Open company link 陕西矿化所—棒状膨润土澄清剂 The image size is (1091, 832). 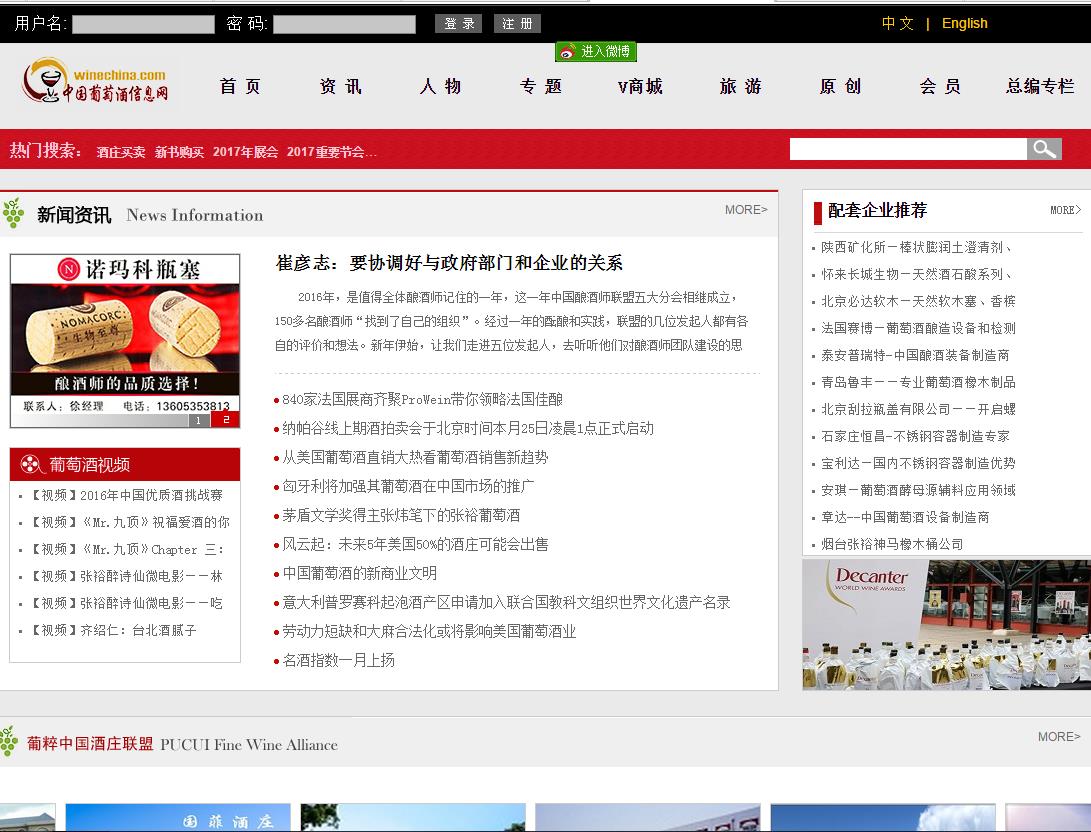(x=917, y=247)
